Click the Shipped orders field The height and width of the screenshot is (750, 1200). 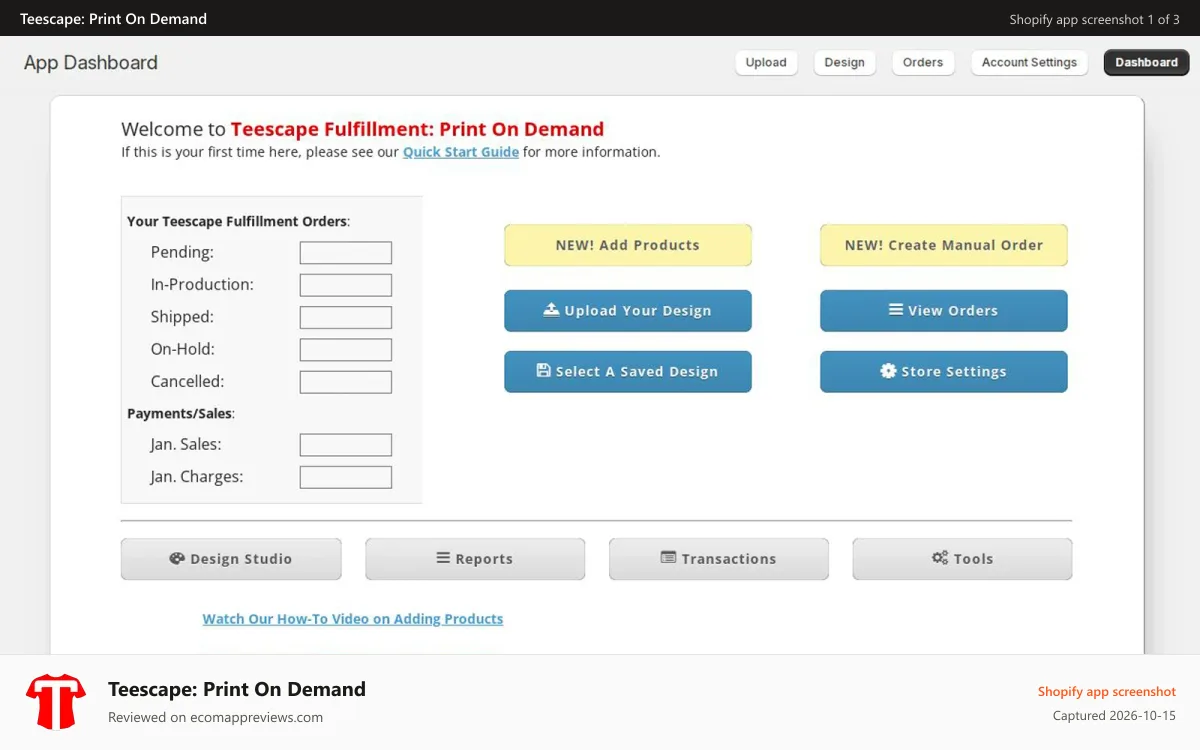tap(346, 317)
